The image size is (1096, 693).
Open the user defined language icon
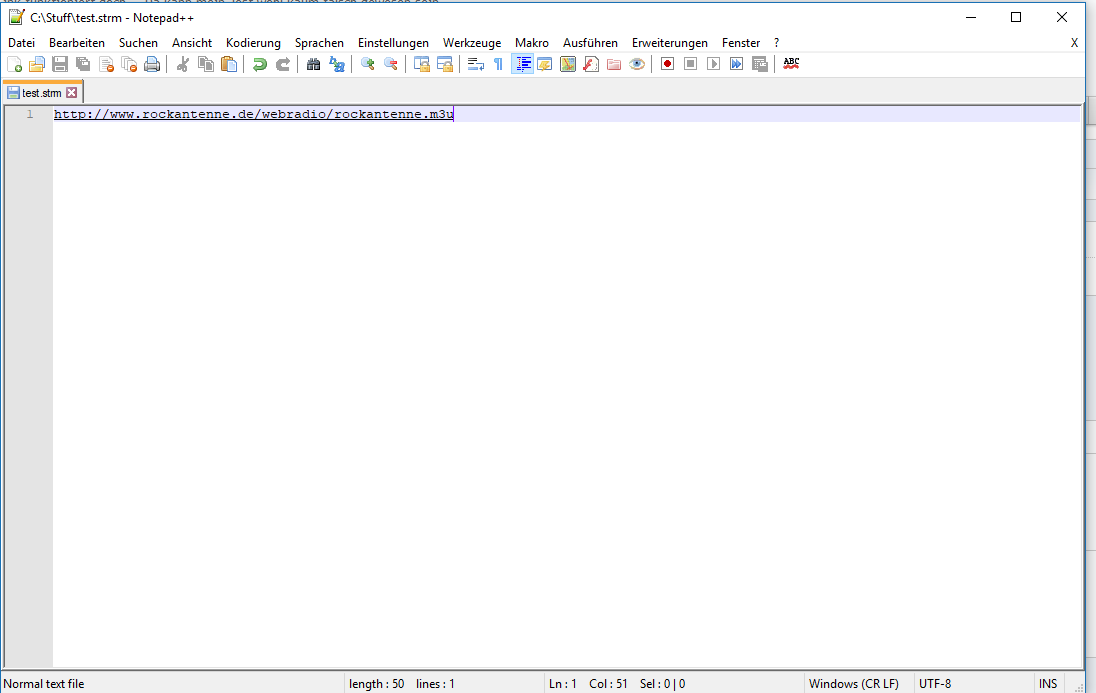(545, 64)
